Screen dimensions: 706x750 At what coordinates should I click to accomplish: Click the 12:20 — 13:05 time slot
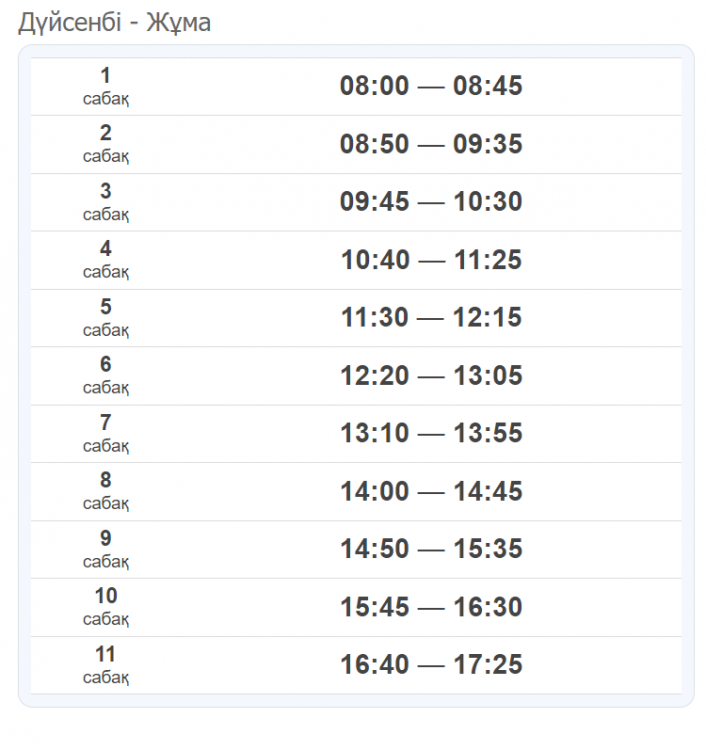click(431, 375)
